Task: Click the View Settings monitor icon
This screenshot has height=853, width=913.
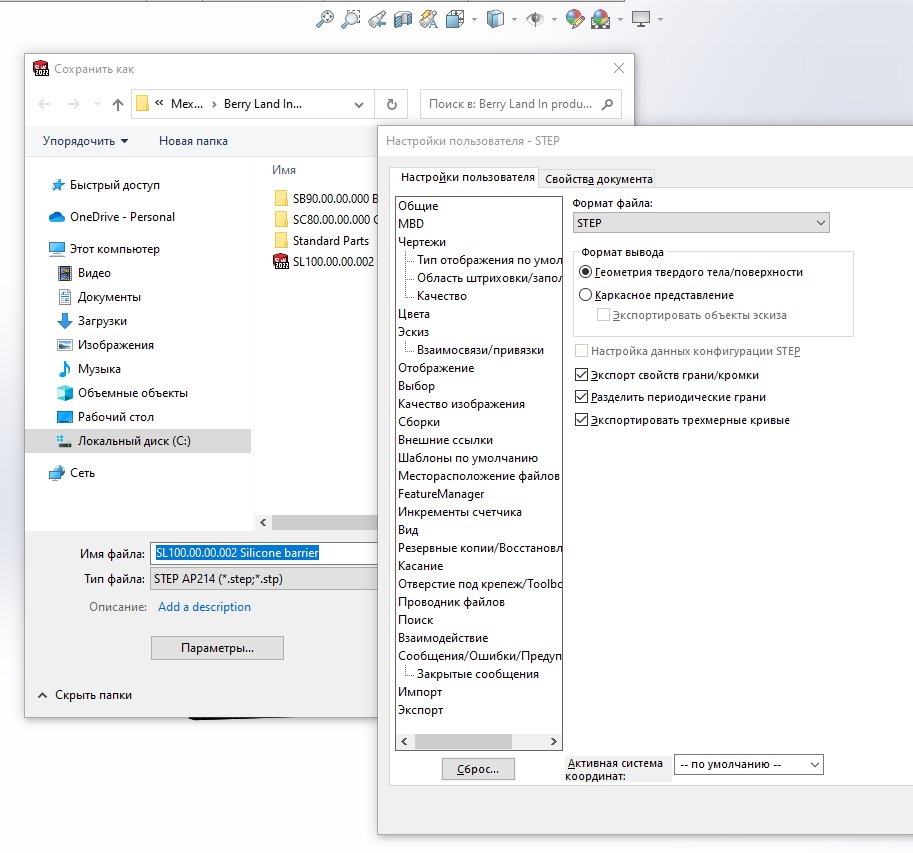Action: [x=641, y=18]
